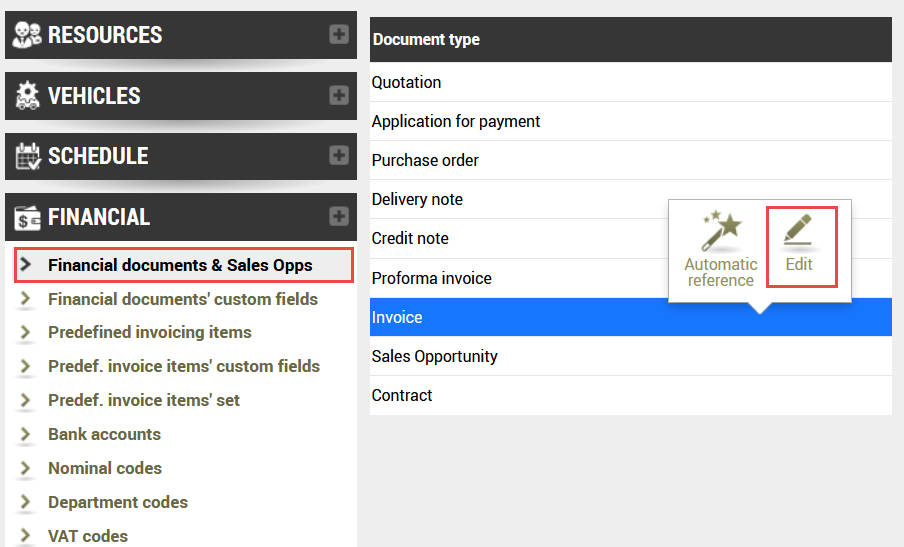Select the highlighted Invoice row
Image resolution: width=904 pixels, height=547 pixels.
(631, 317)
